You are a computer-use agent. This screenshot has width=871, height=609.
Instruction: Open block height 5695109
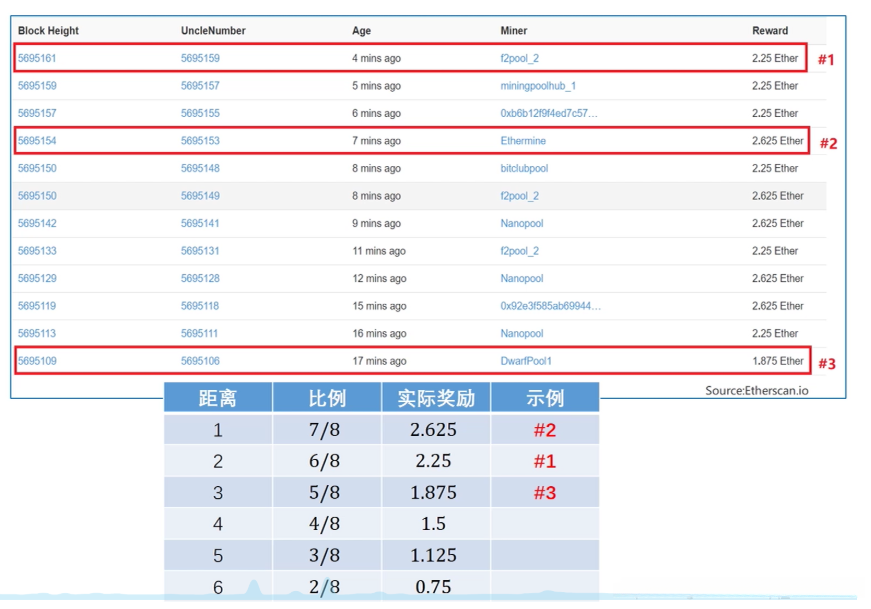[37, 361]
